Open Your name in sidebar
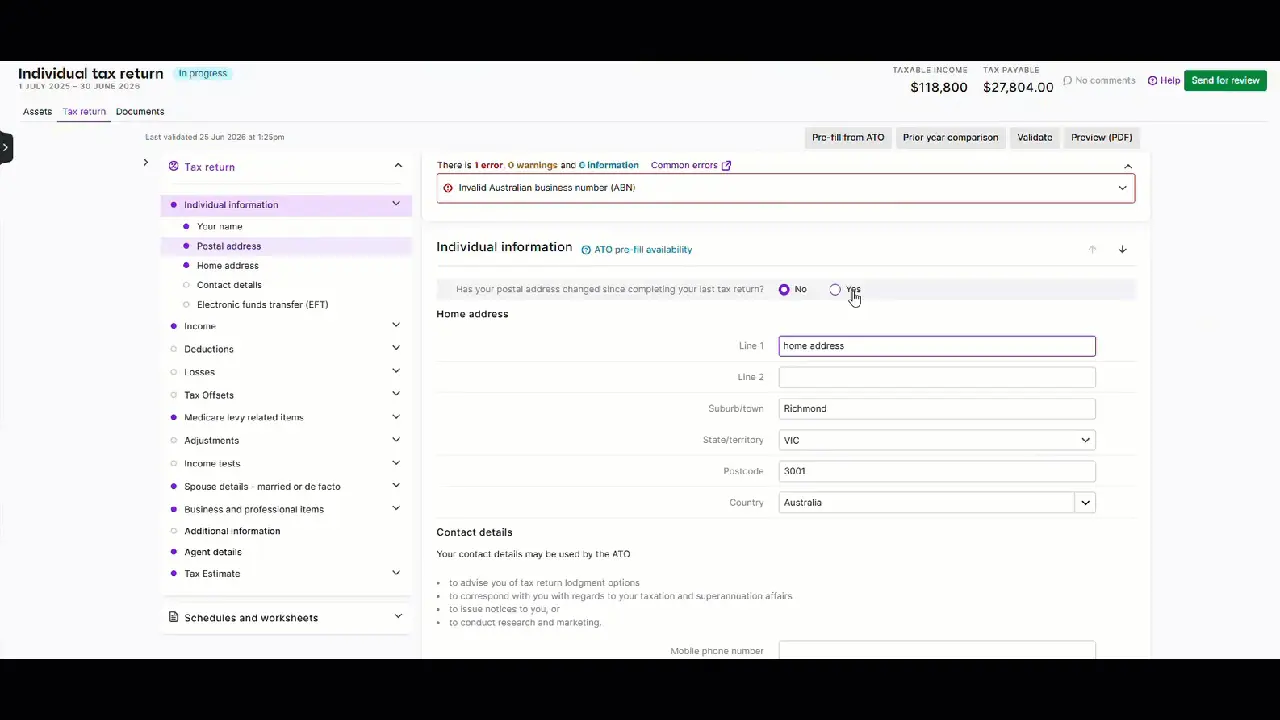 219,227
